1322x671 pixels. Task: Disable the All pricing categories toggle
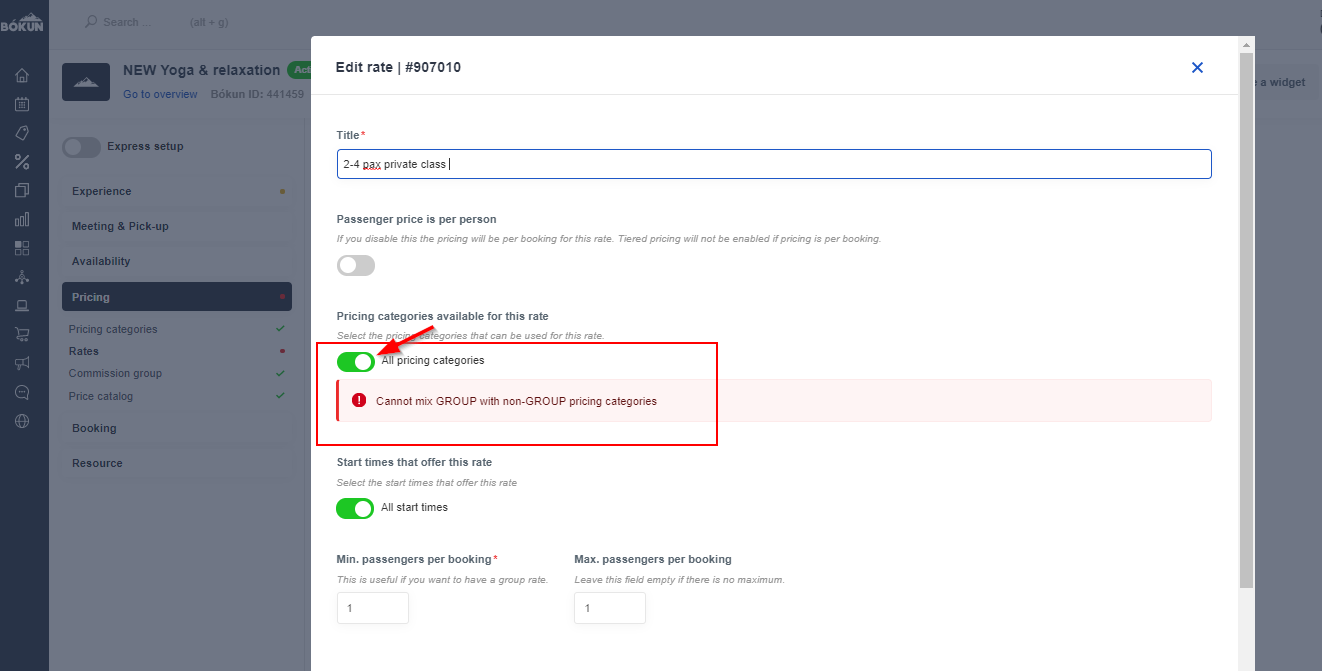tap(356, 361)
